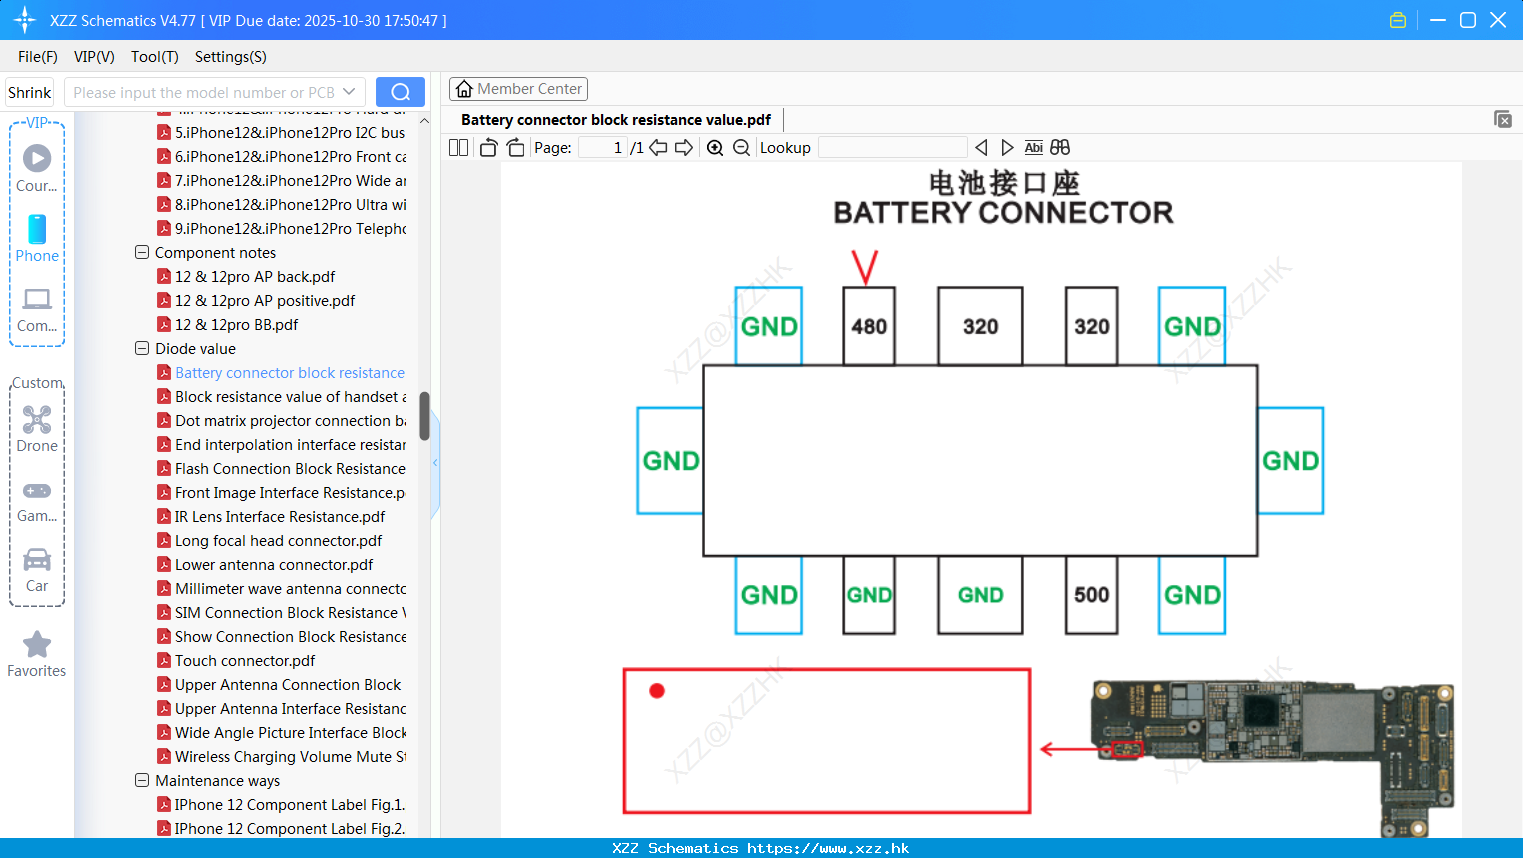Open Favorites in the sidebar
Screen dimensions: 1523x858
click(x=37, y=655)
